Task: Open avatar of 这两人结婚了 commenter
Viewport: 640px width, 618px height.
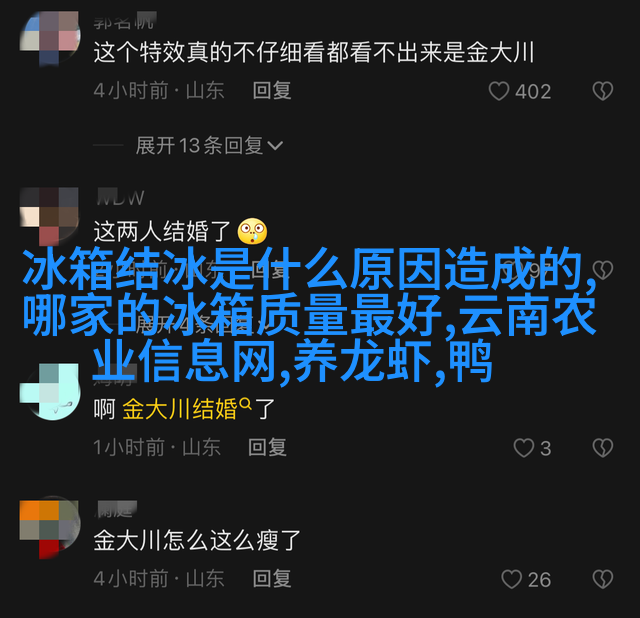Action: (x=50, y=216)
